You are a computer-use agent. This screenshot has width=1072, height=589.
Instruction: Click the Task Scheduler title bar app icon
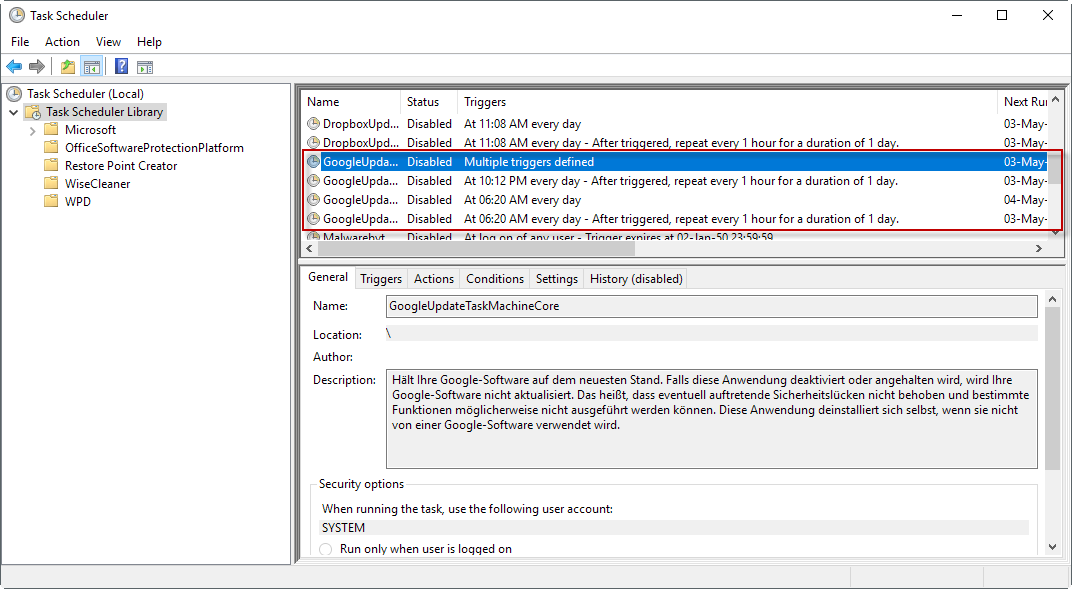(17, 15)
